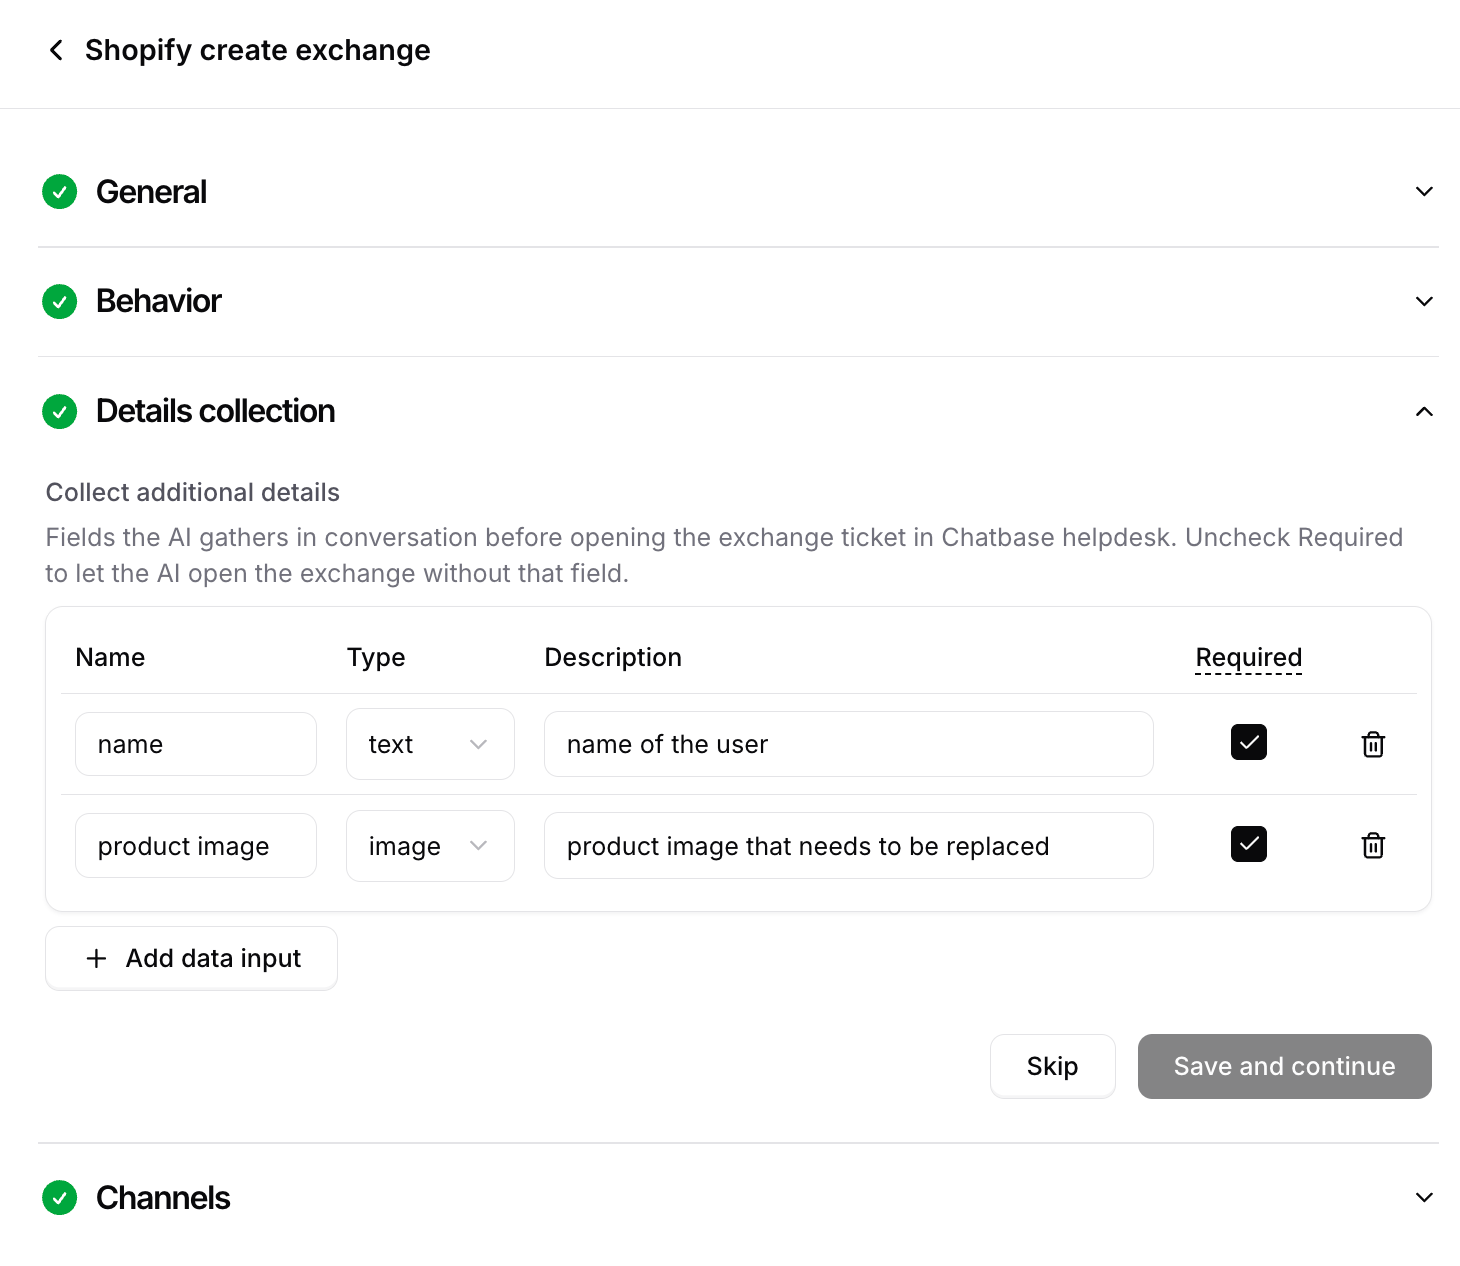Click the green check icon beside Channels
Screen dimensions: 1460x1266
(60, 1197)
